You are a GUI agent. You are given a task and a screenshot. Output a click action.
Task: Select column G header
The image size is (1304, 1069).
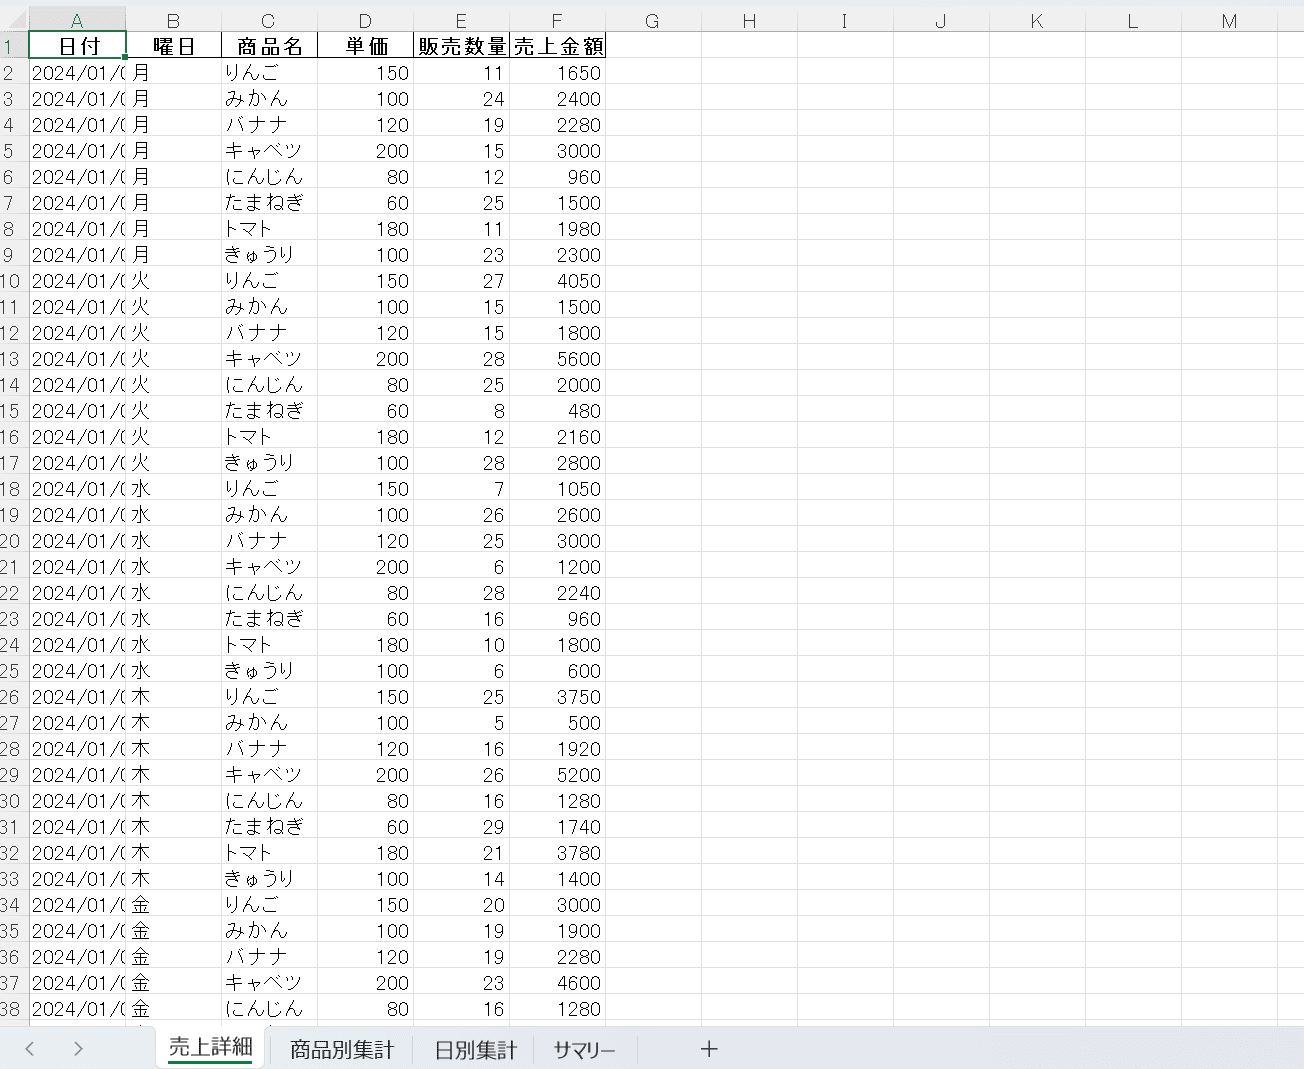click(653, 20)
